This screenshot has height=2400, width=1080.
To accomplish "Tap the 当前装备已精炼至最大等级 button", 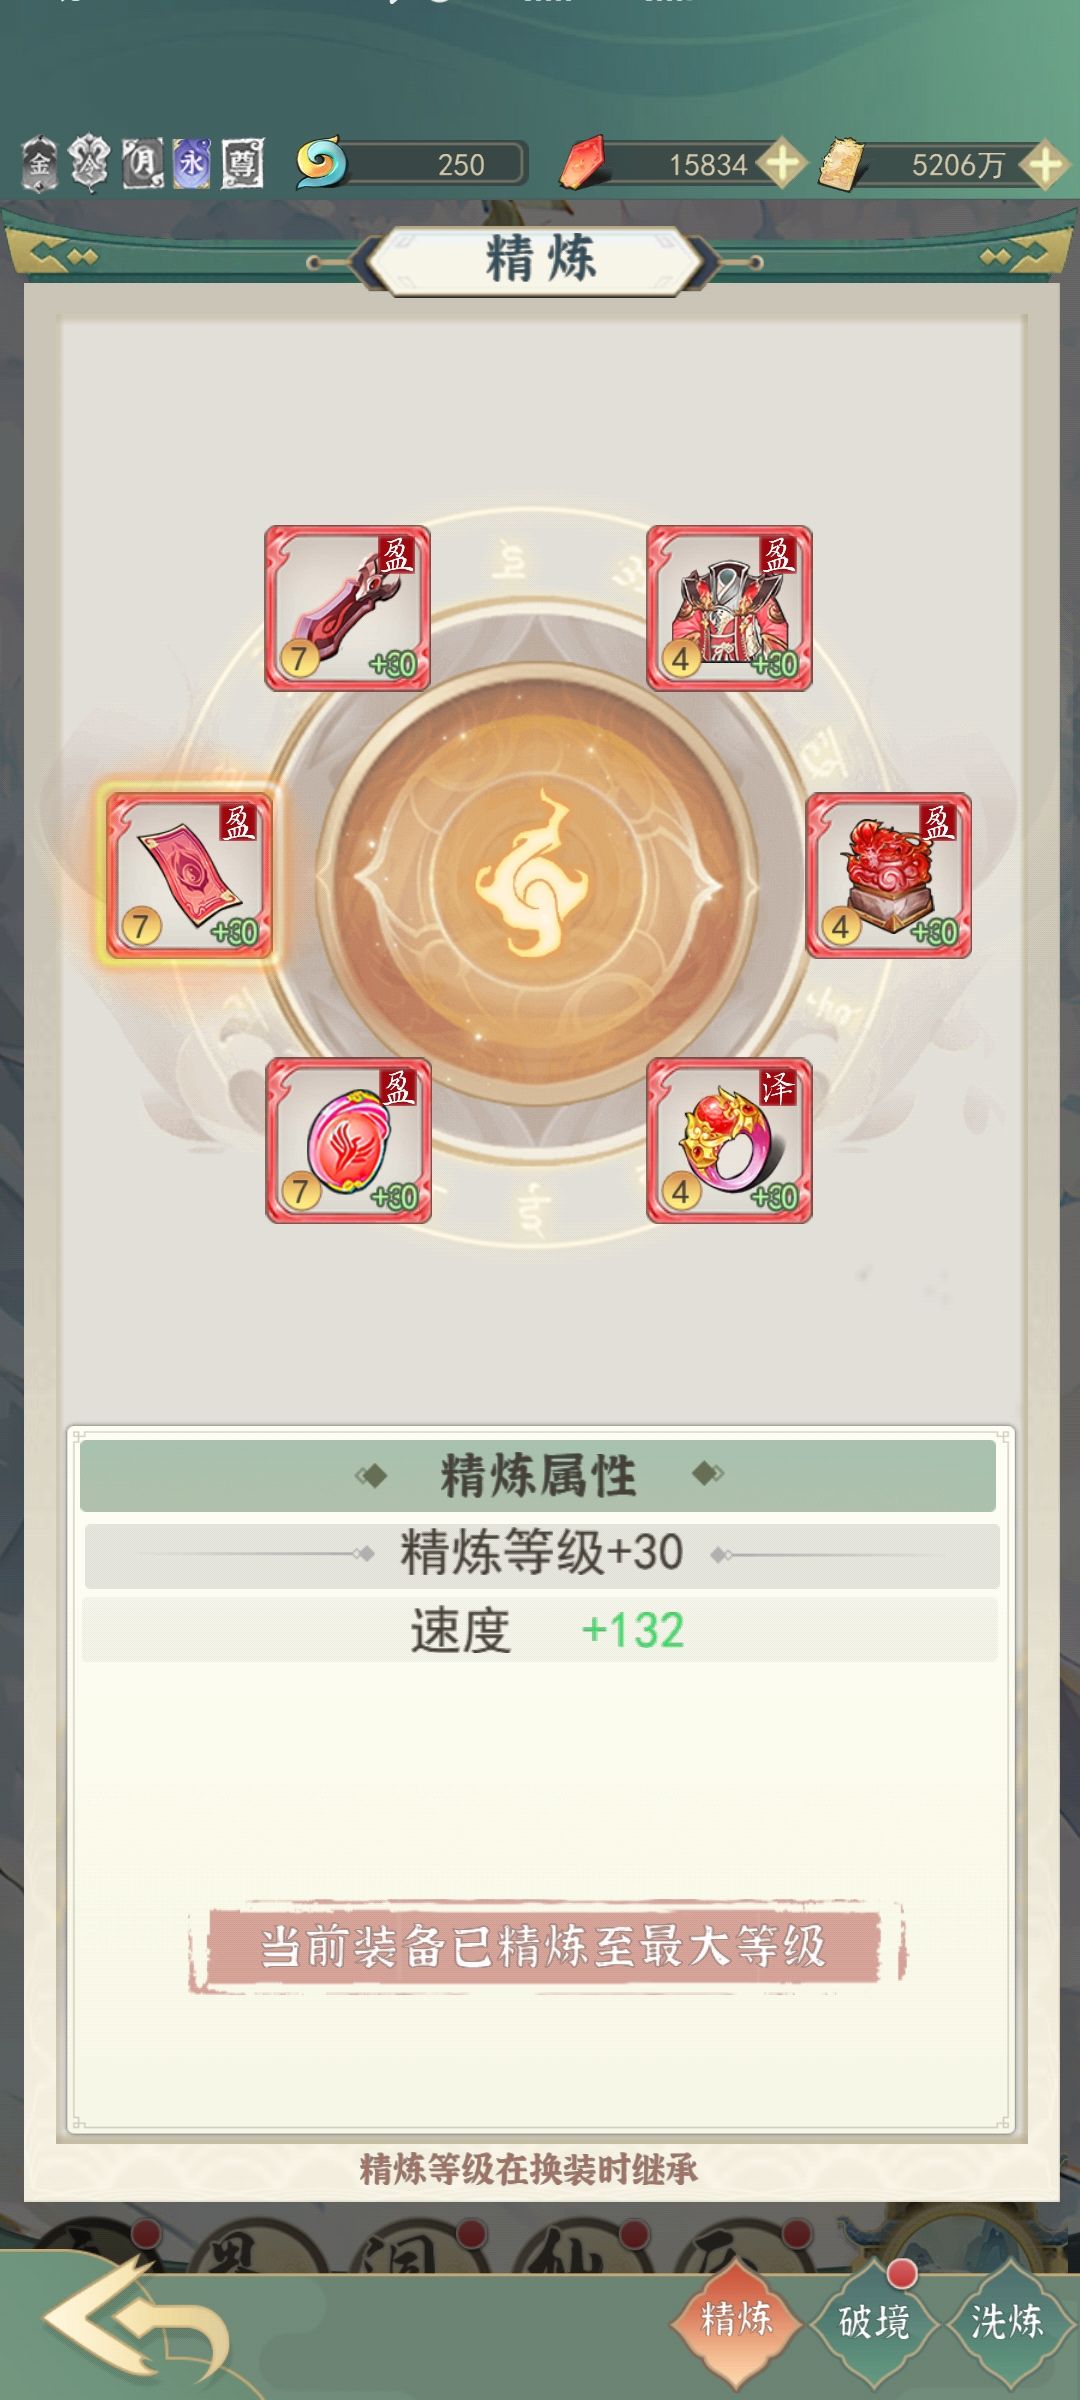I will pyautogui.click(x=545, y=1946).
